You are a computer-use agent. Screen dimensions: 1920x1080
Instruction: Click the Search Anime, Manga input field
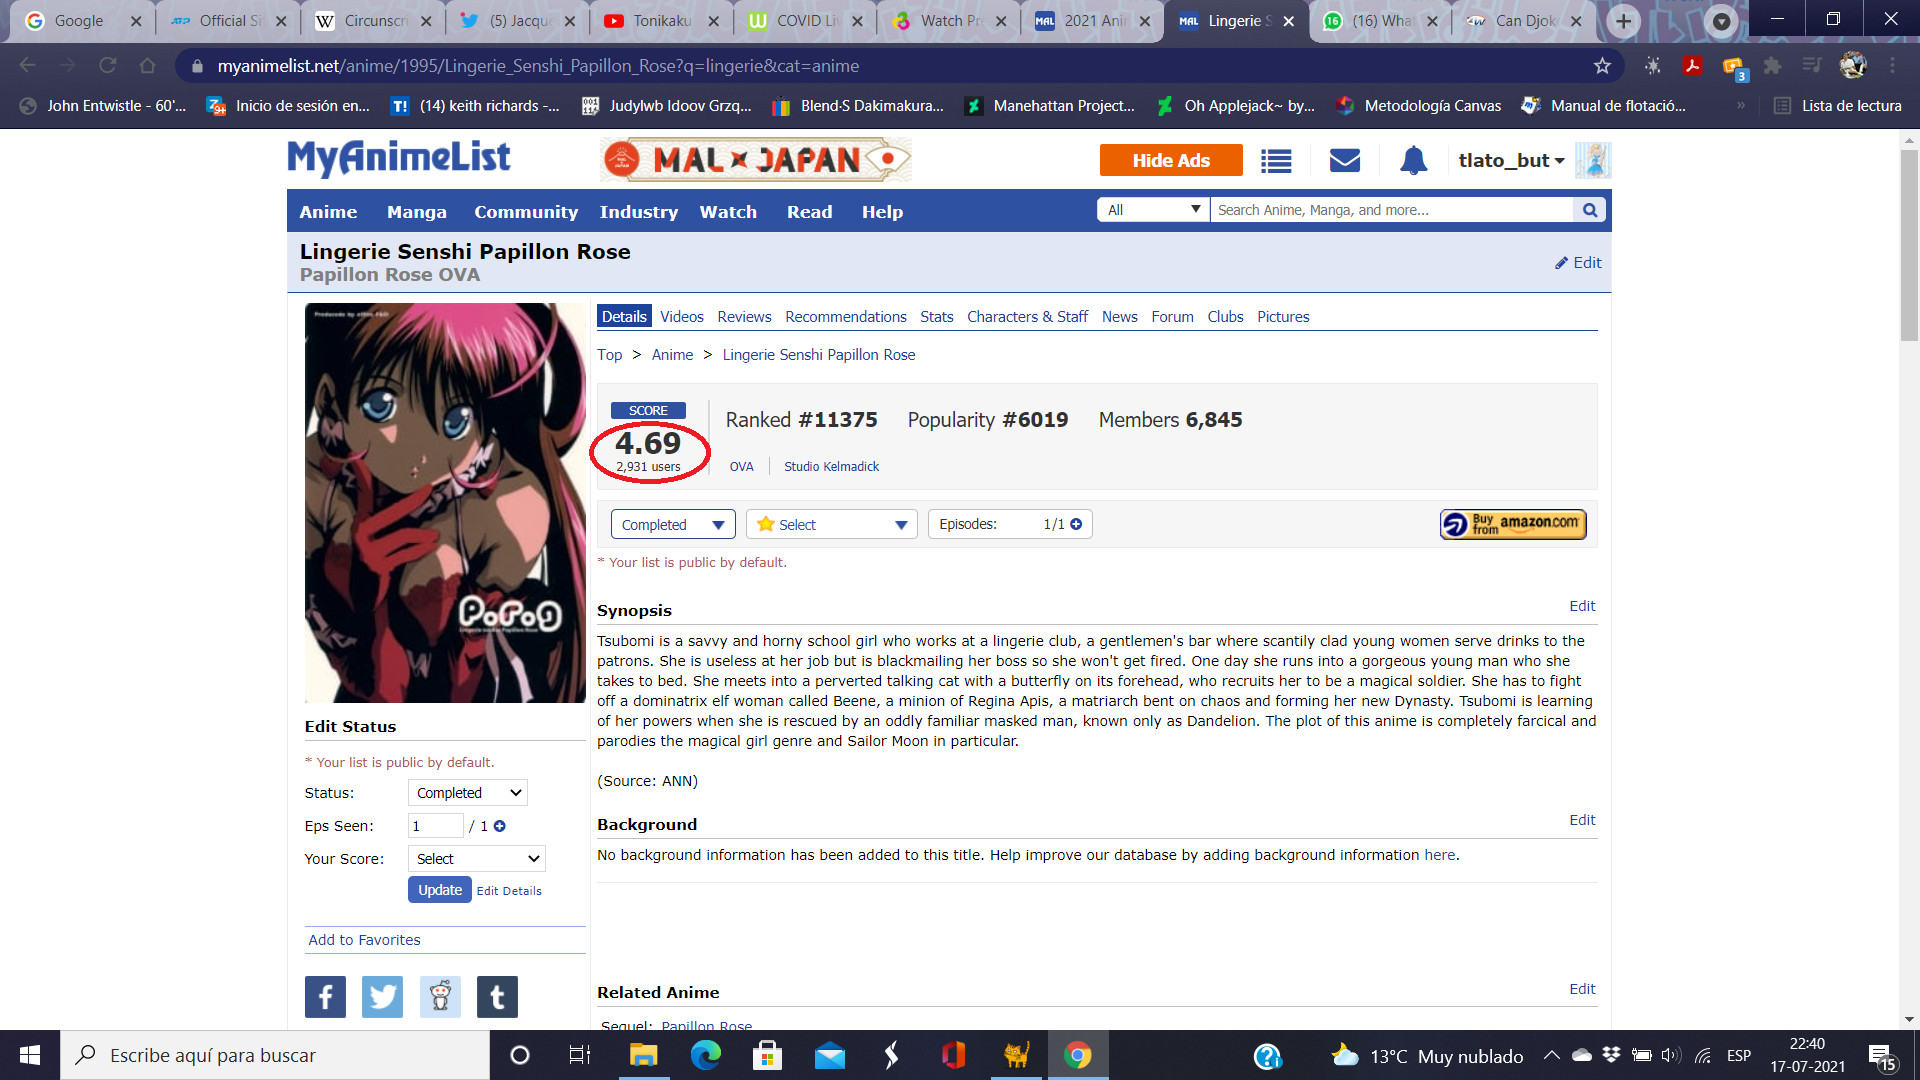pyautogui.click(x=1393, y=210)
